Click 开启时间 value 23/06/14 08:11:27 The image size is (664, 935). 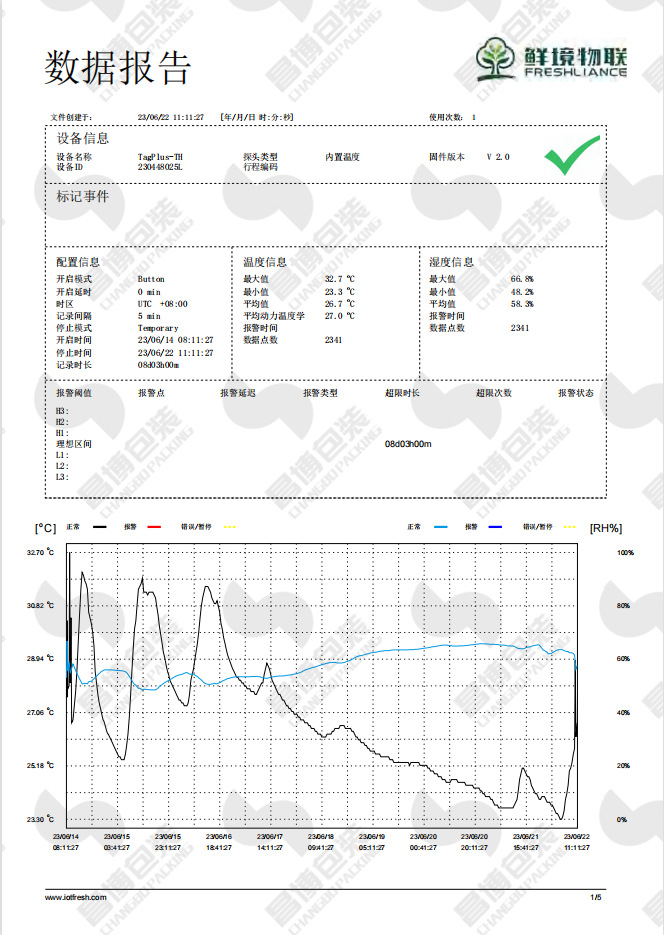click(175, 340)
